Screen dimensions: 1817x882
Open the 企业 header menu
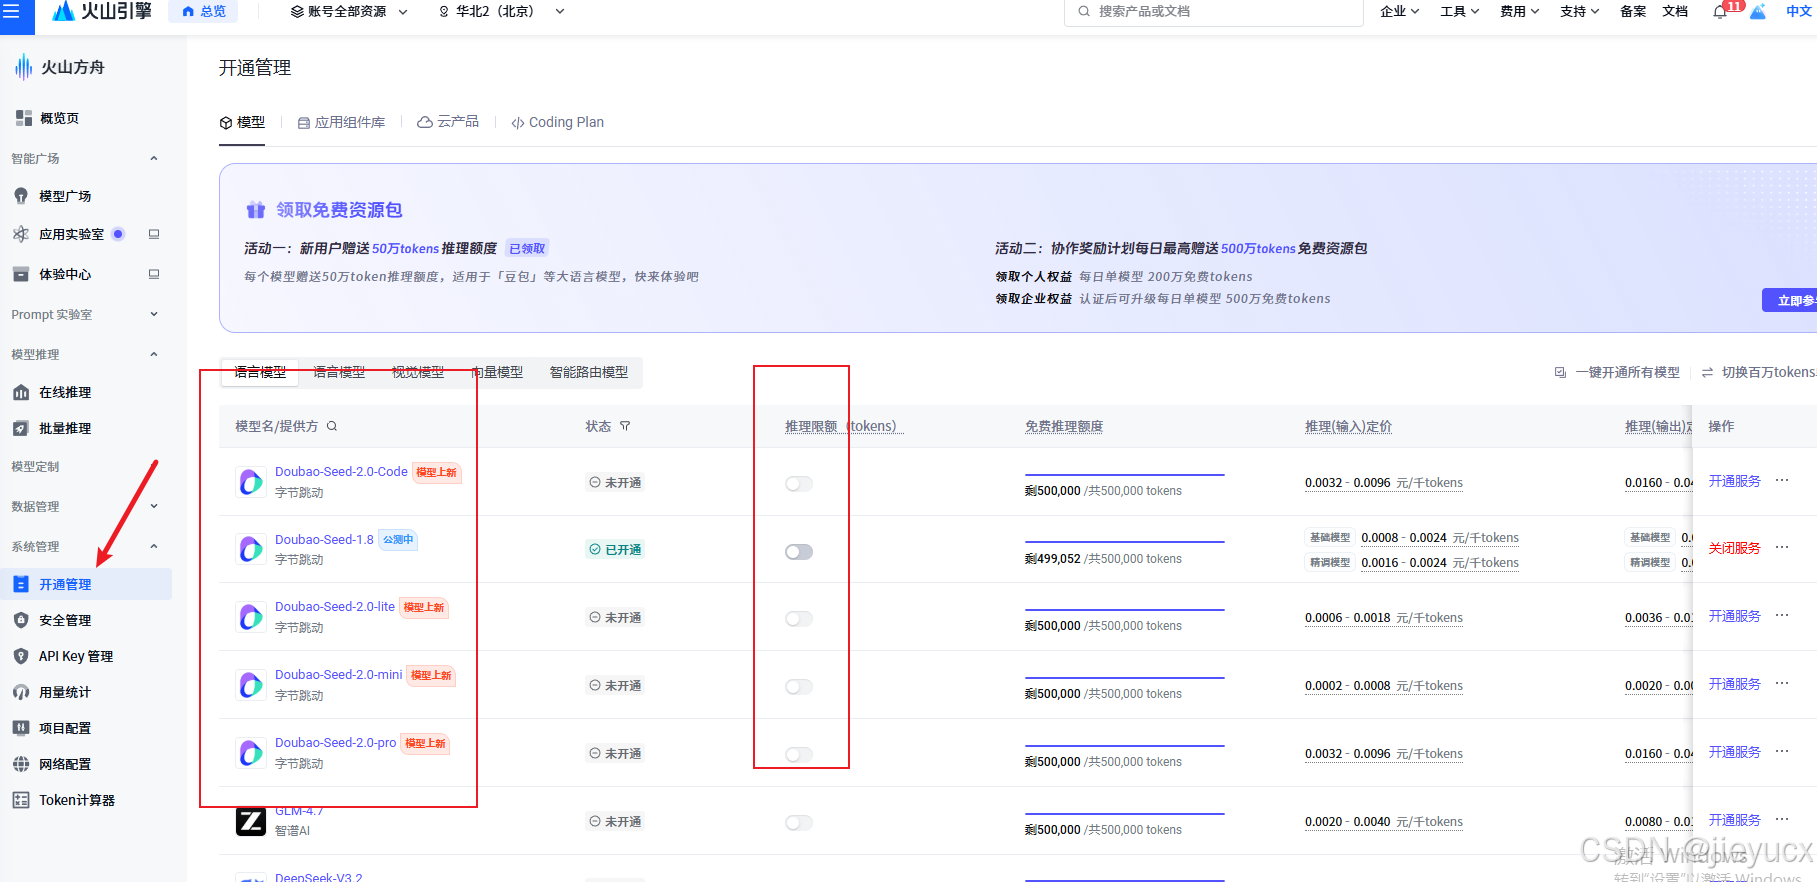[1399, 12]
